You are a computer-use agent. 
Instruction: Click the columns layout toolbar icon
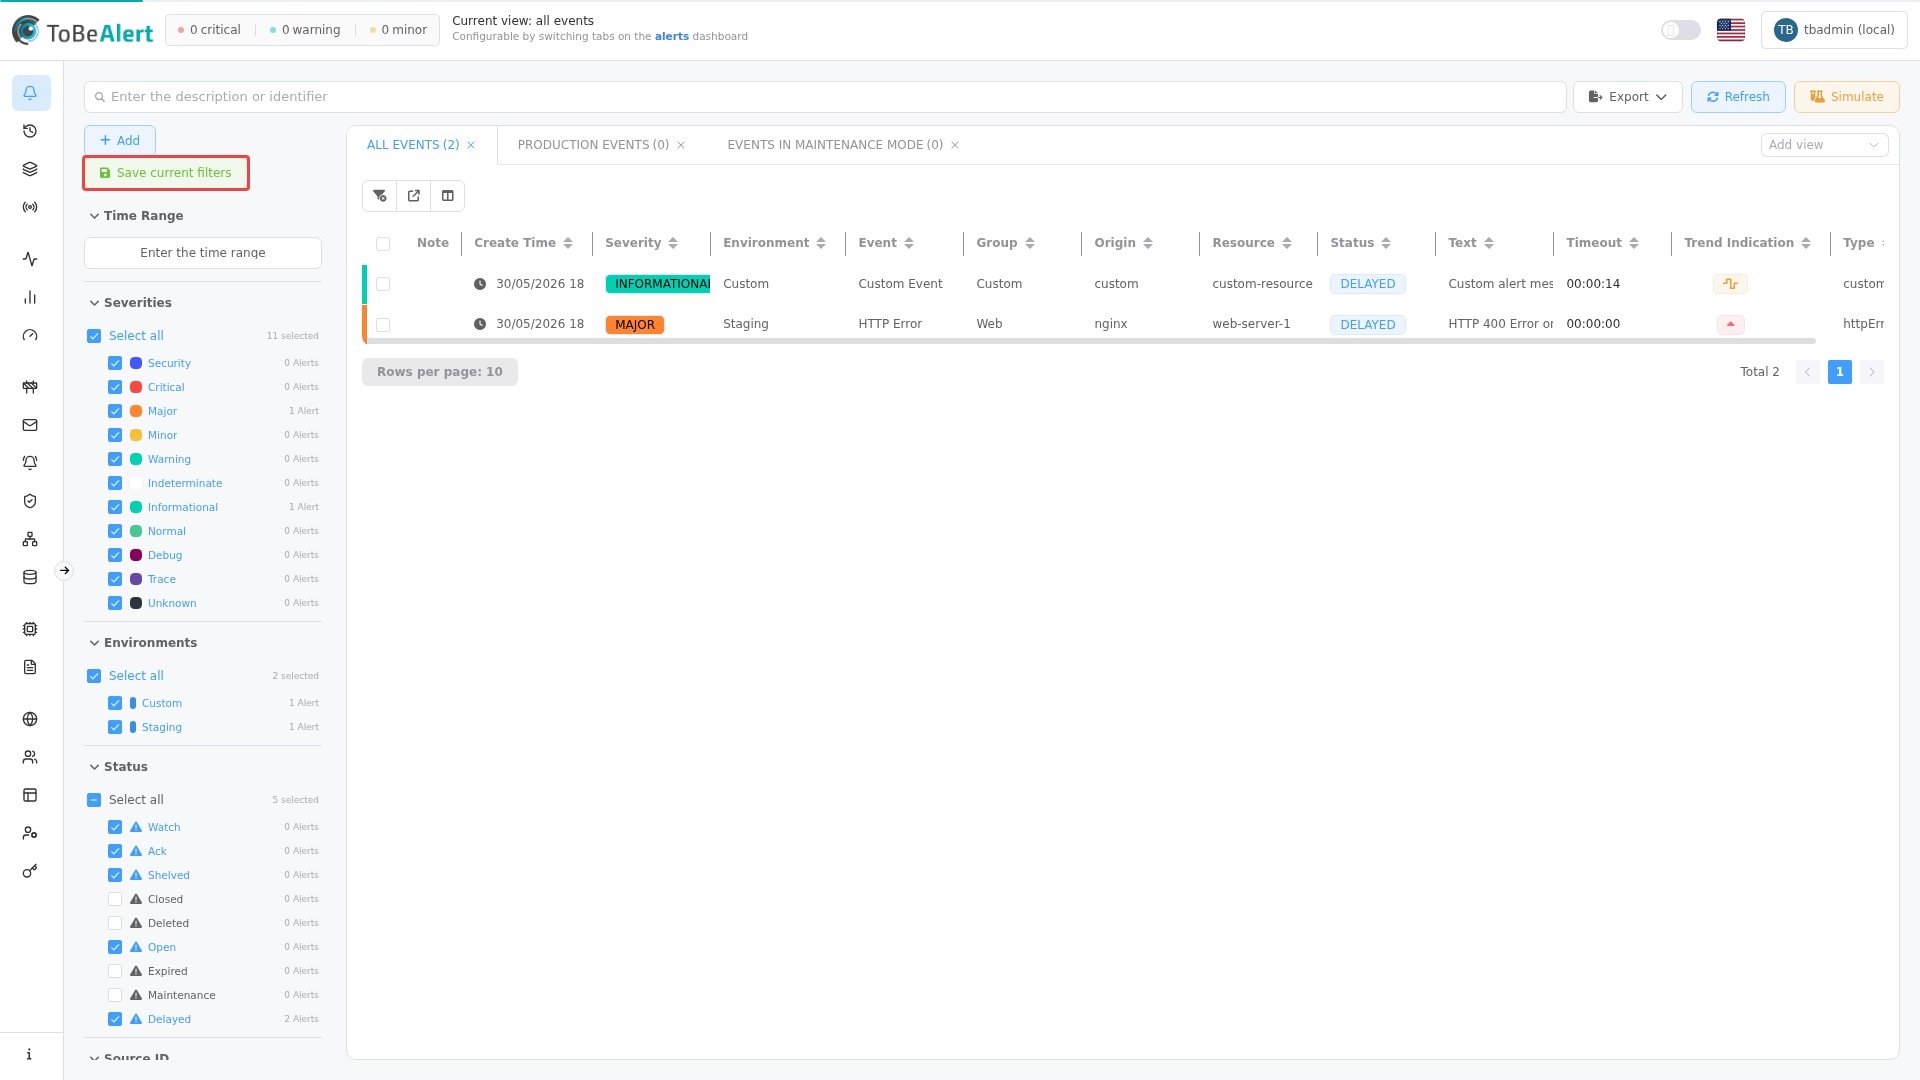pyautogui.click(x=448, y=196)
